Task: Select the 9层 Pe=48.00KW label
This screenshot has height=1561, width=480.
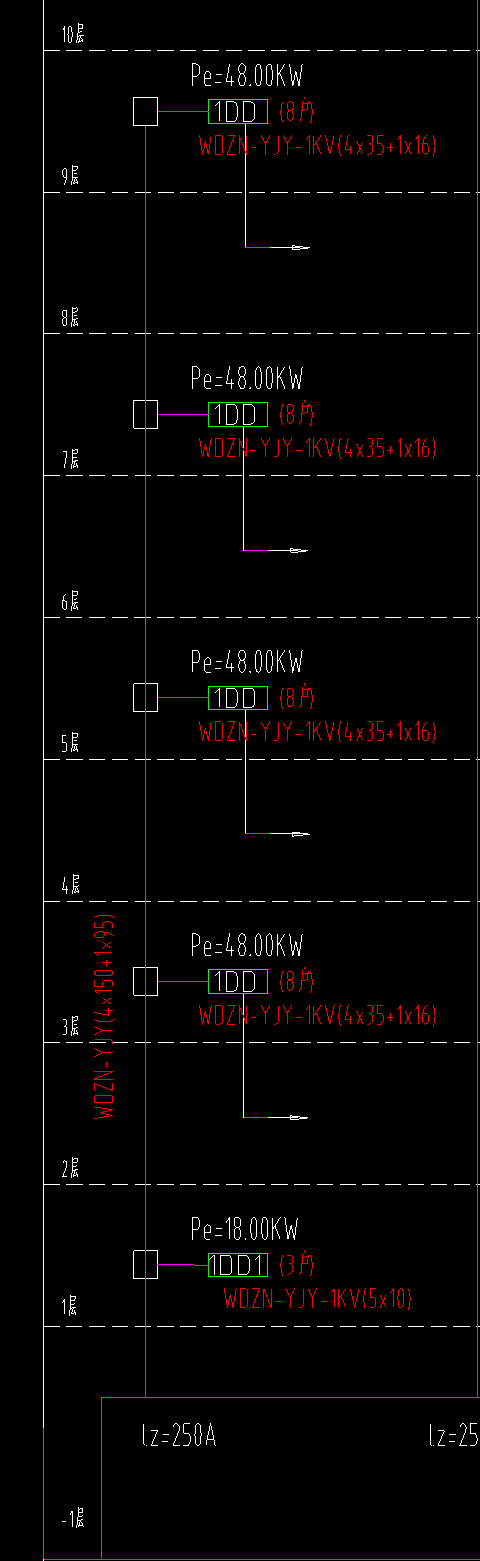Action: (247, 76)
